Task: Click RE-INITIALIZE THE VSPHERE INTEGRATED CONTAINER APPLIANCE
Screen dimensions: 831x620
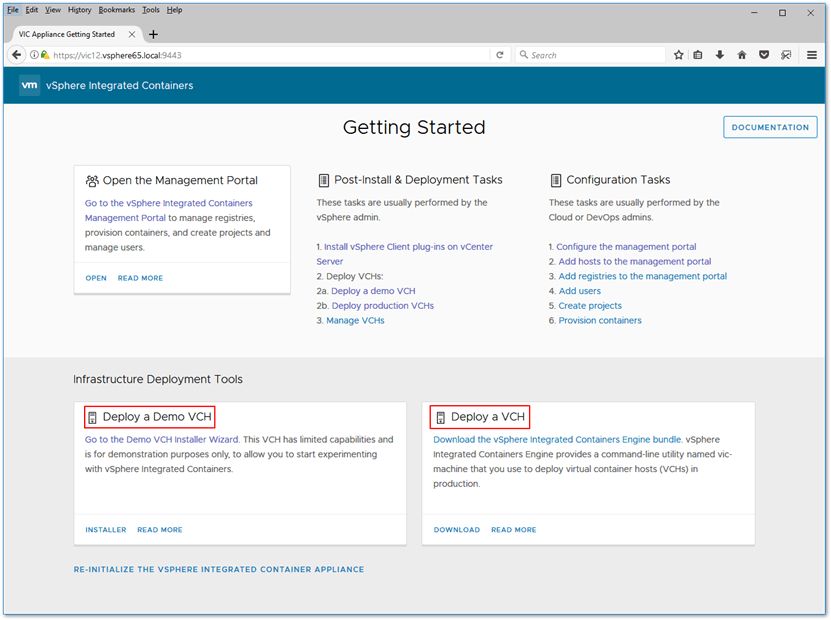Action: (x=219, y=570)
